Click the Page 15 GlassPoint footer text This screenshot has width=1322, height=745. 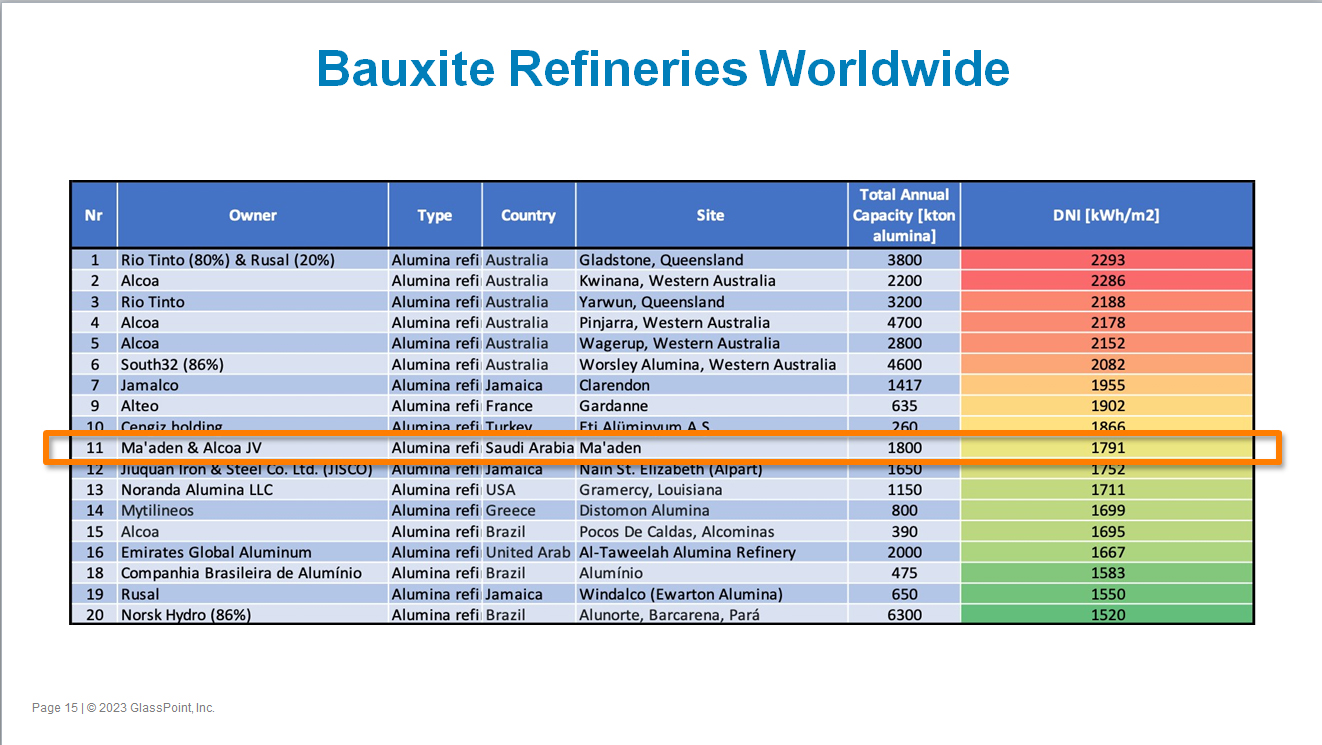[123, 708]
